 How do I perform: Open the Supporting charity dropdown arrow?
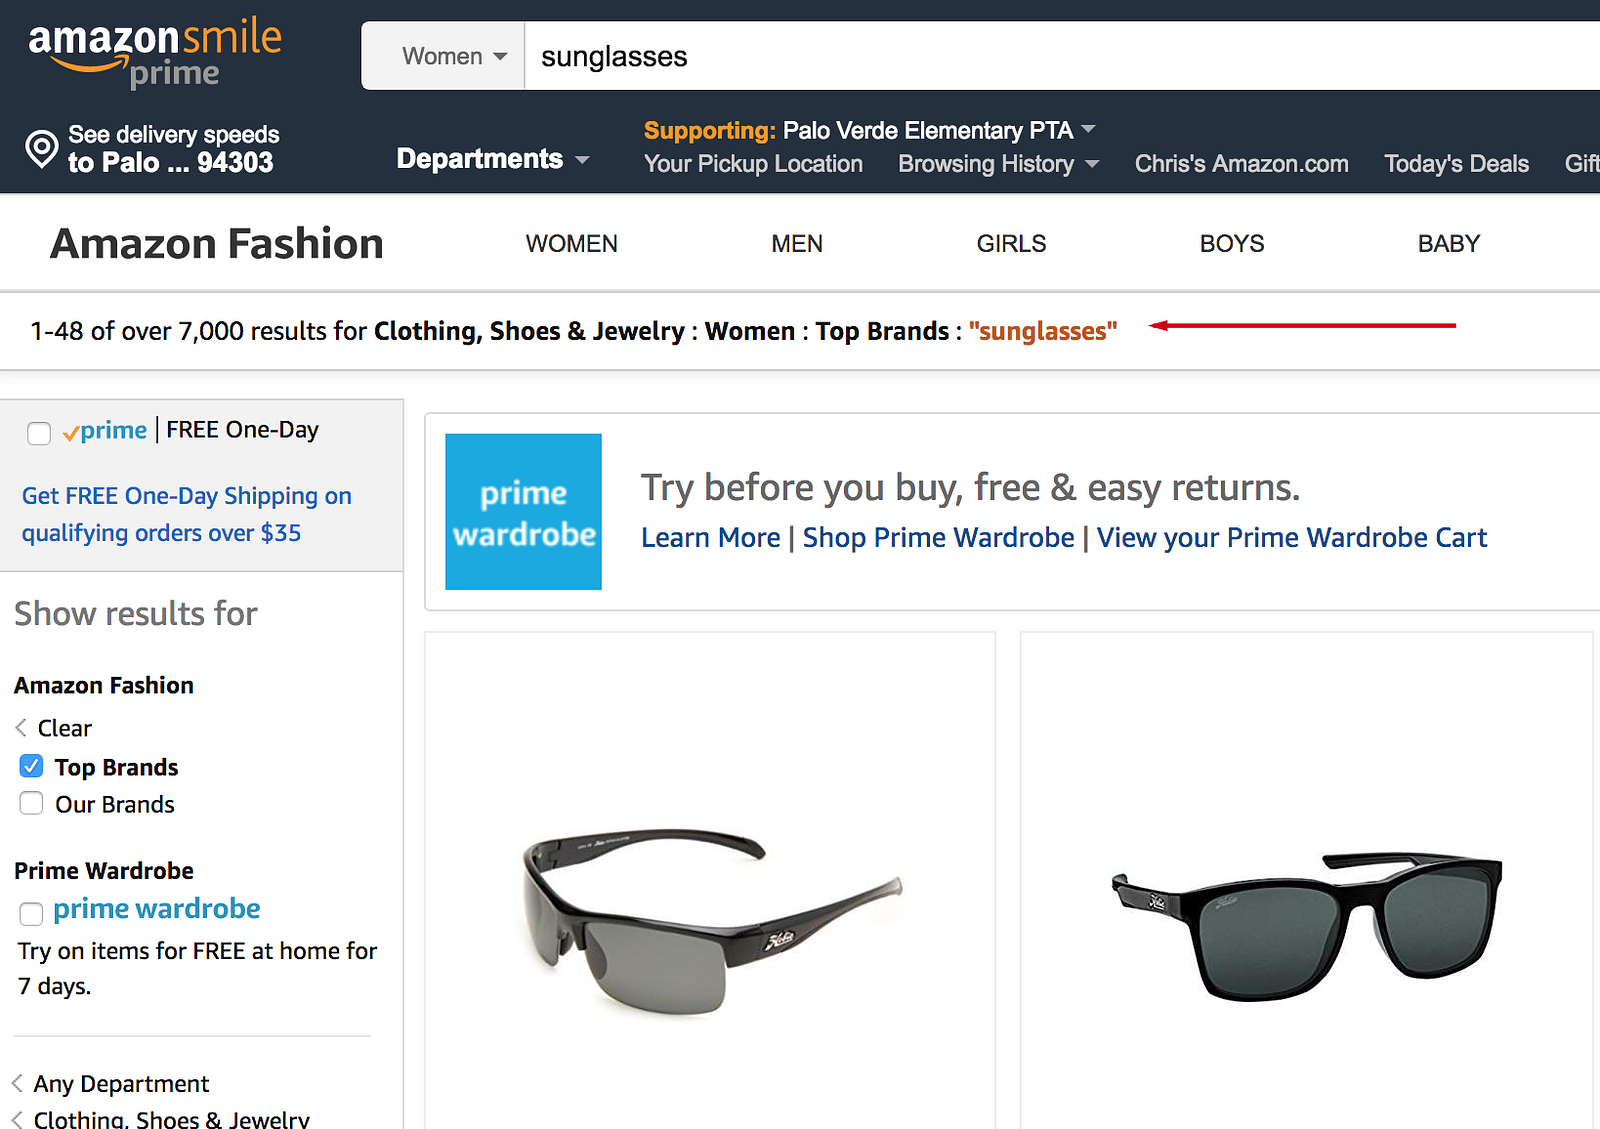[x=1089, y=129]
